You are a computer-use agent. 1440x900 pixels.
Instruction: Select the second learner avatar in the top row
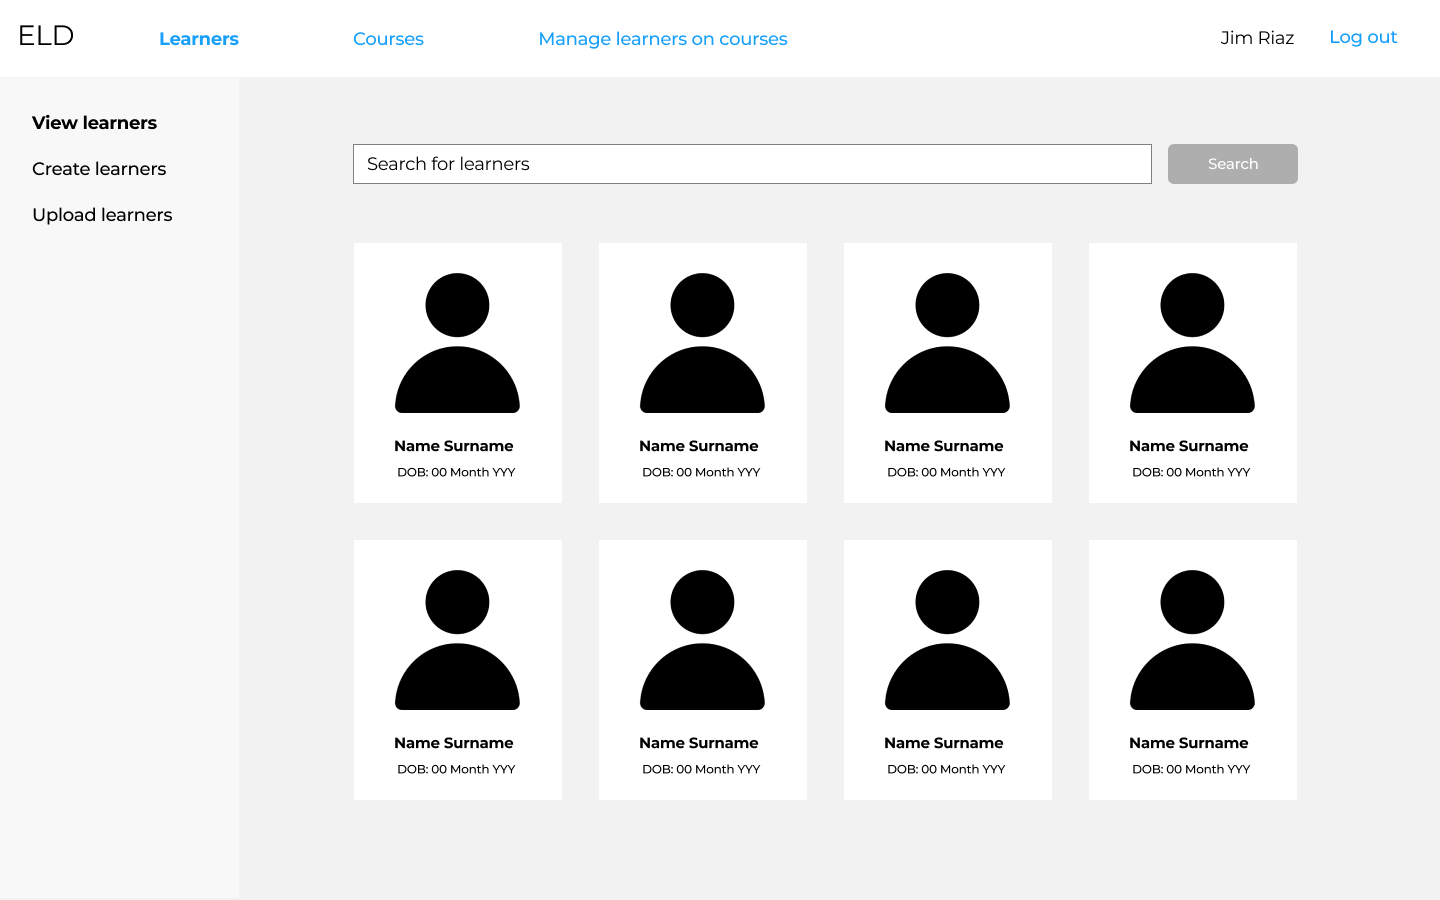tap(702, 343)
